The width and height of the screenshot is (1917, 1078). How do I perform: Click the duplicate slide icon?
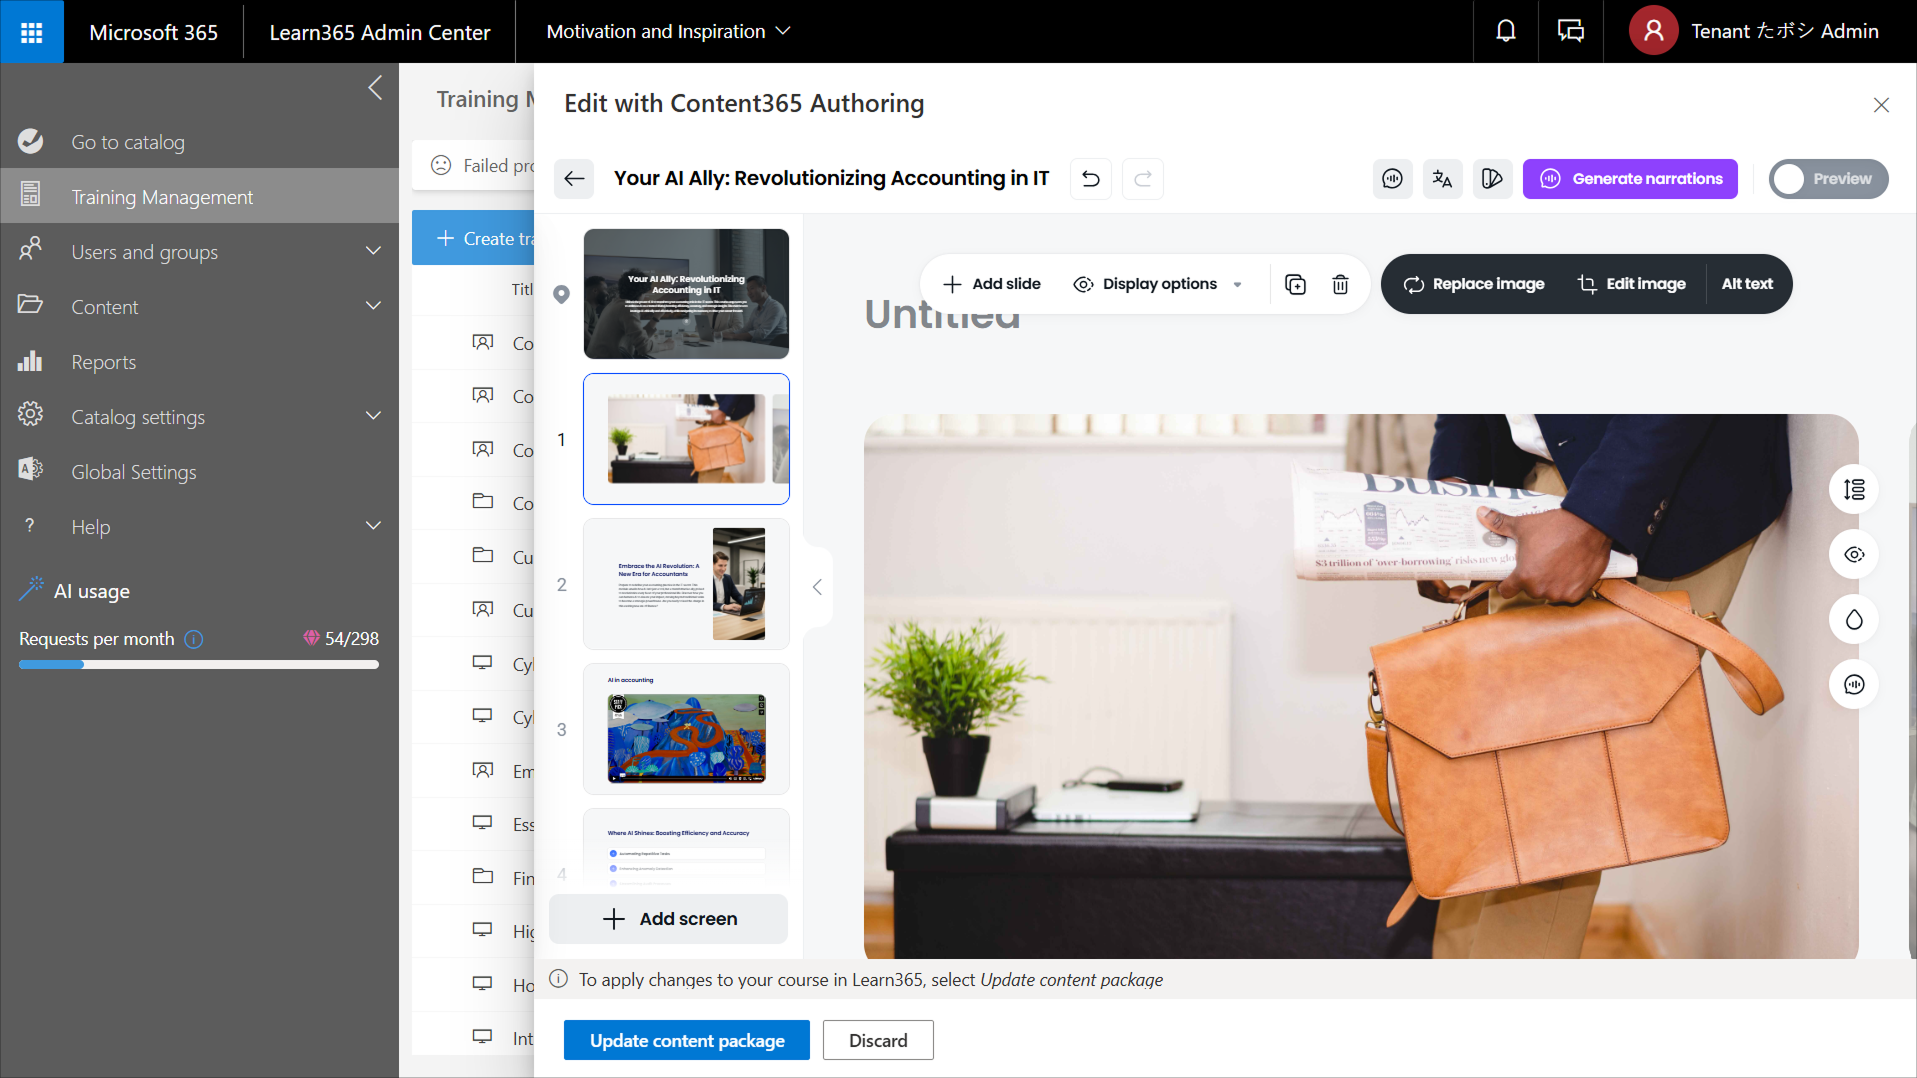point(1295,285)
